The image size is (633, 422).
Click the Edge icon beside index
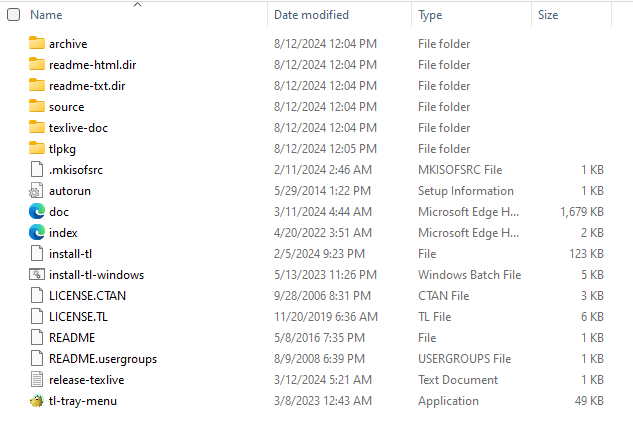coord(37,233)
